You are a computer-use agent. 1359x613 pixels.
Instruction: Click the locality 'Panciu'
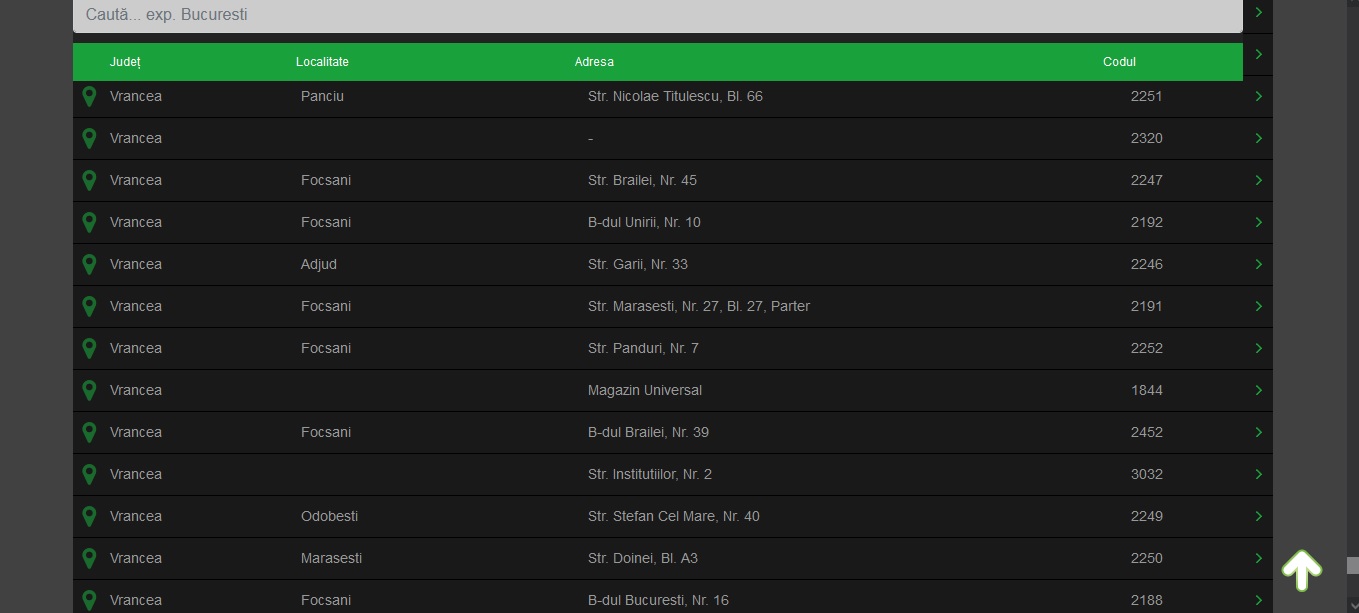pyautogui.click(x=322, y=96)
